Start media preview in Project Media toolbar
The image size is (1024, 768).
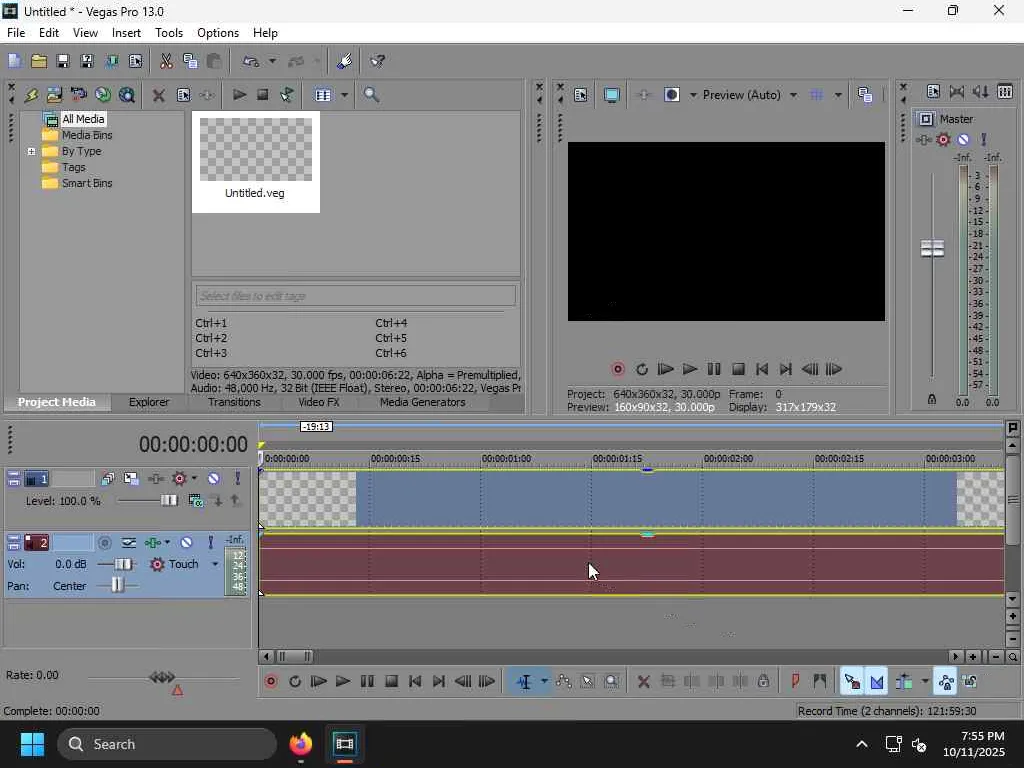click(239, 95)
